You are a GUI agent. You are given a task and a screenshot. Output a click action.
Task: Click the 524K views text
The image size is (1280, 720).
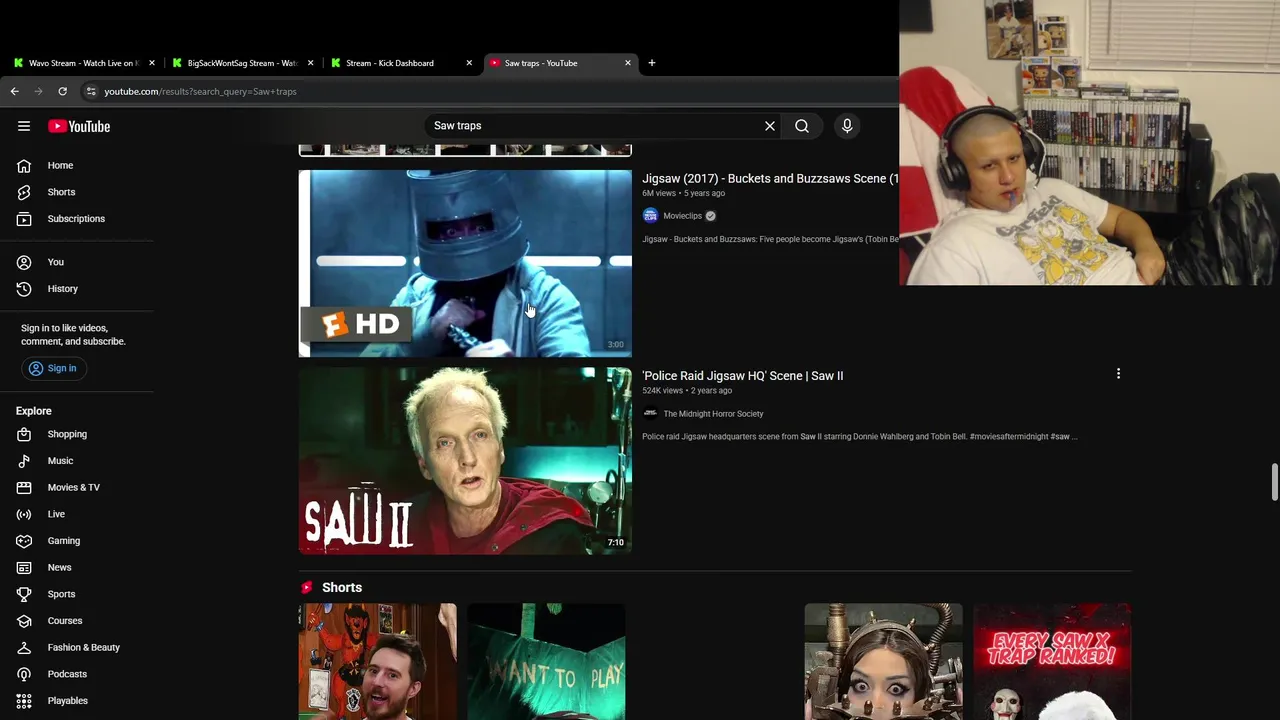(x=662, y=391)
